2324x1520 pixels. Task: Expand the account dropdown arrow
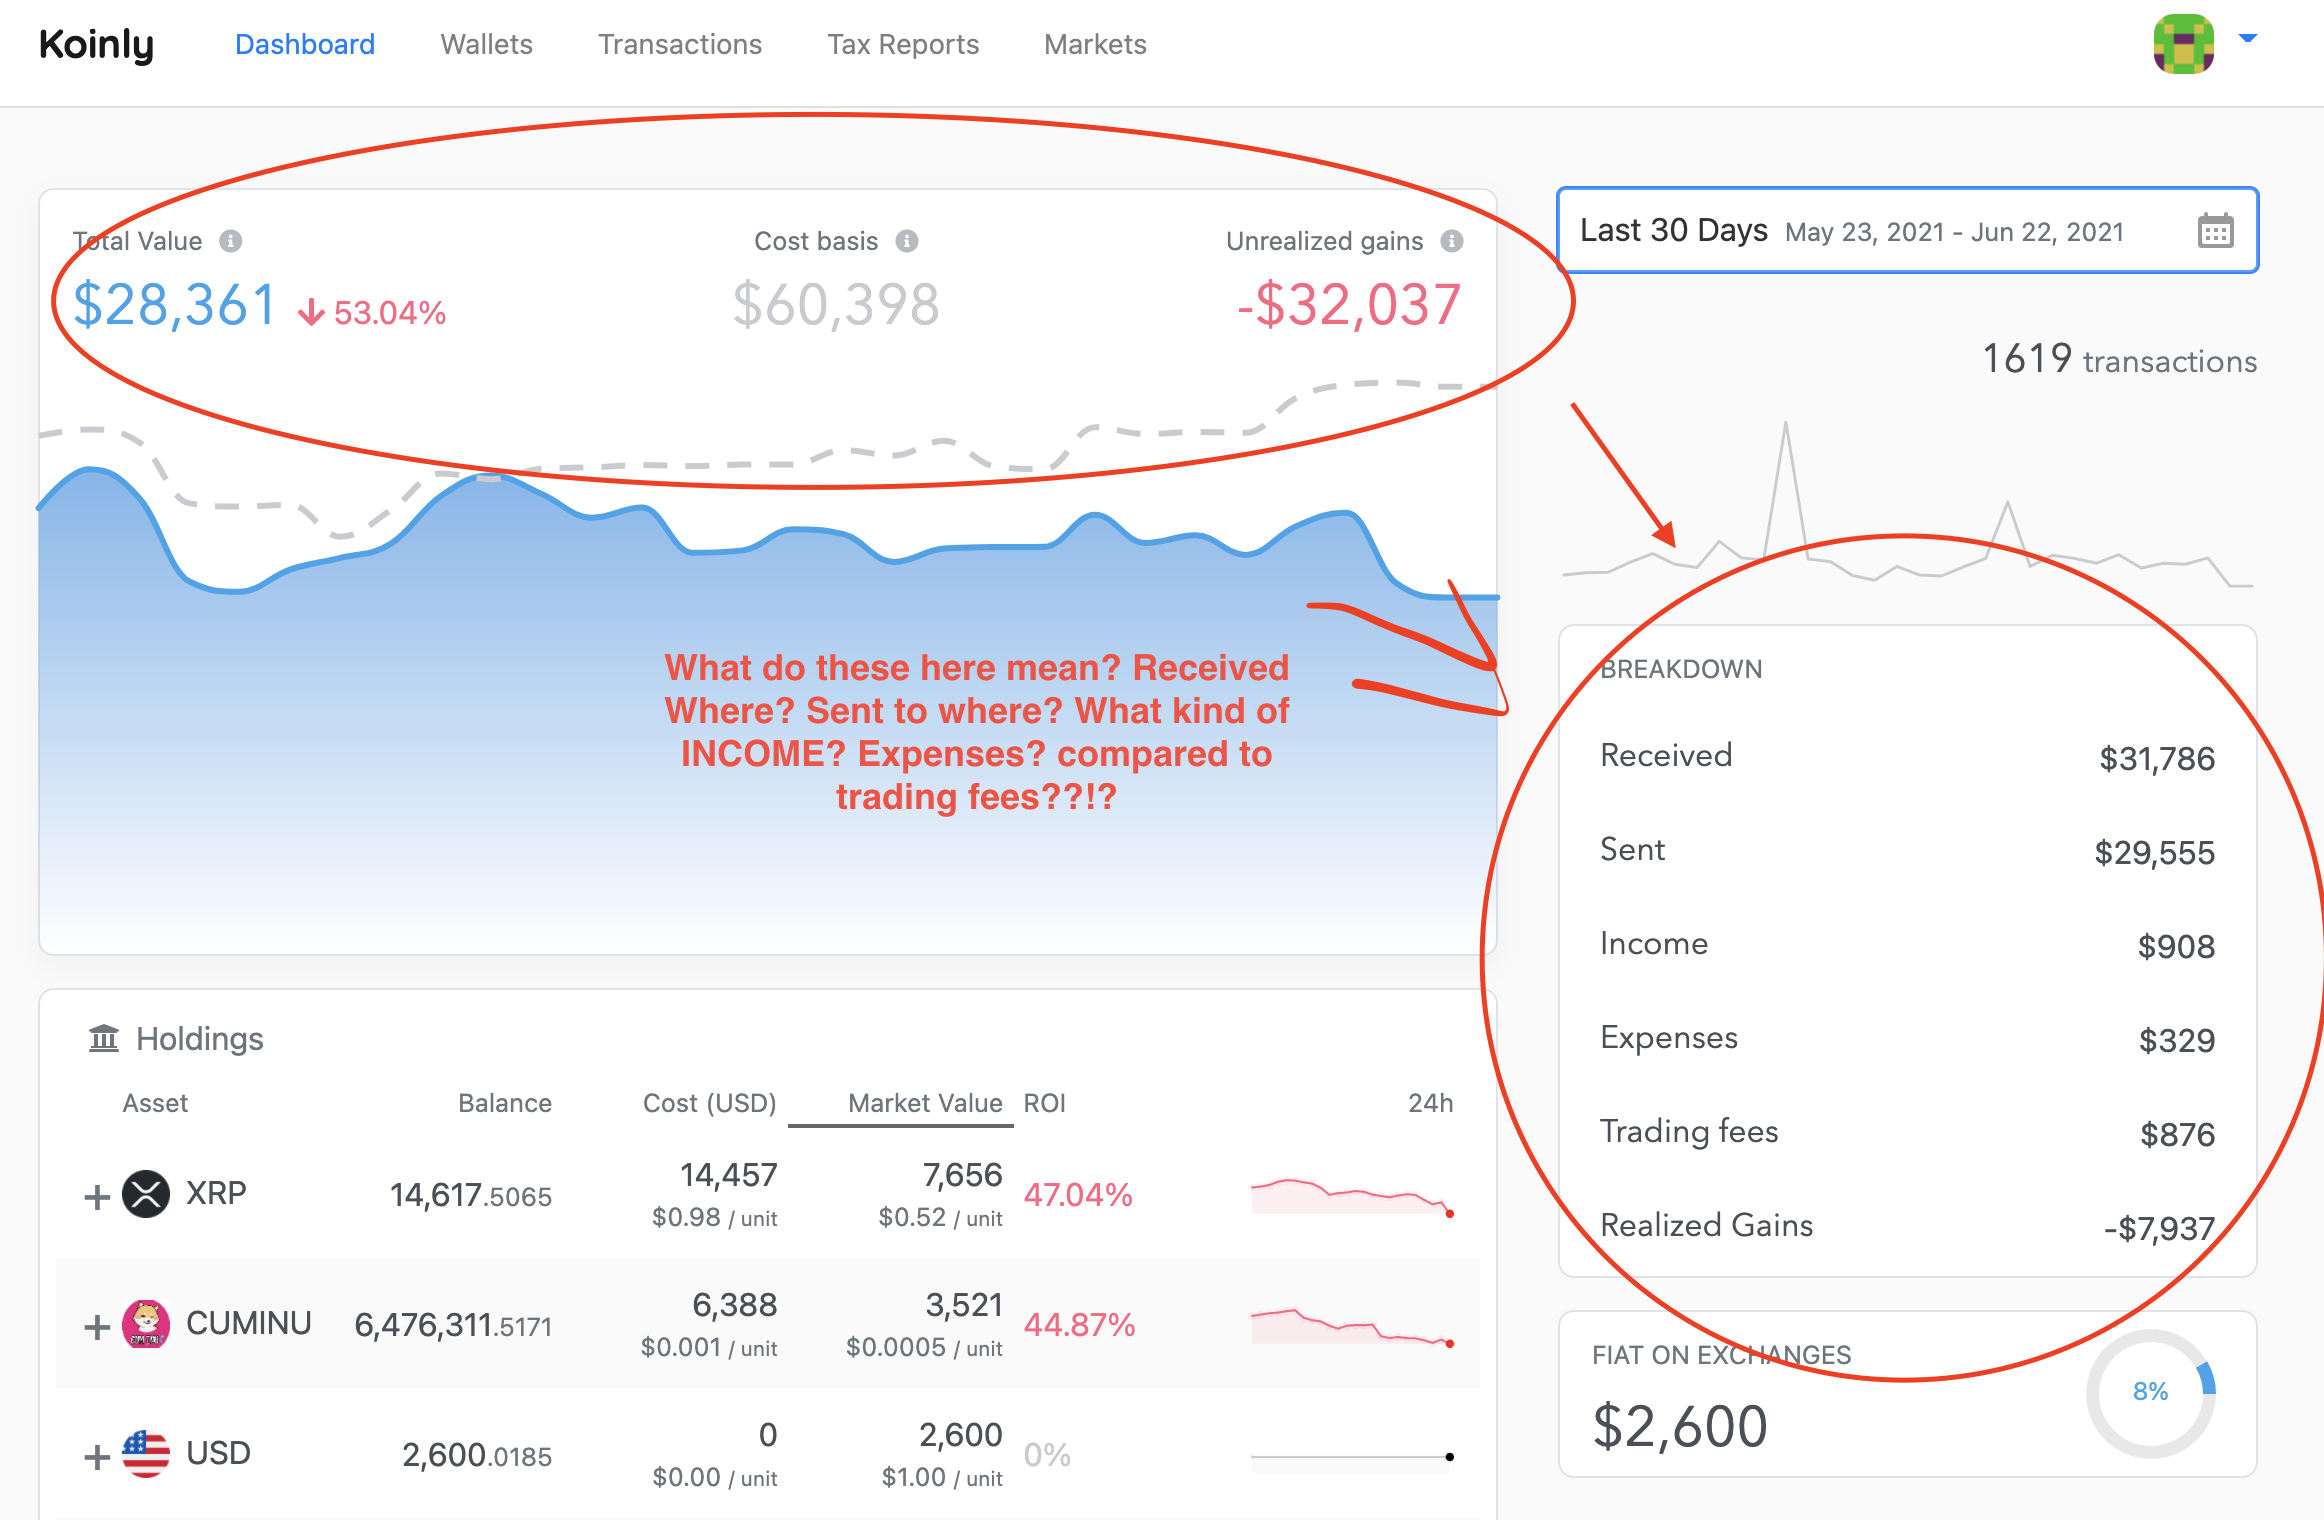pos(2248,38)
